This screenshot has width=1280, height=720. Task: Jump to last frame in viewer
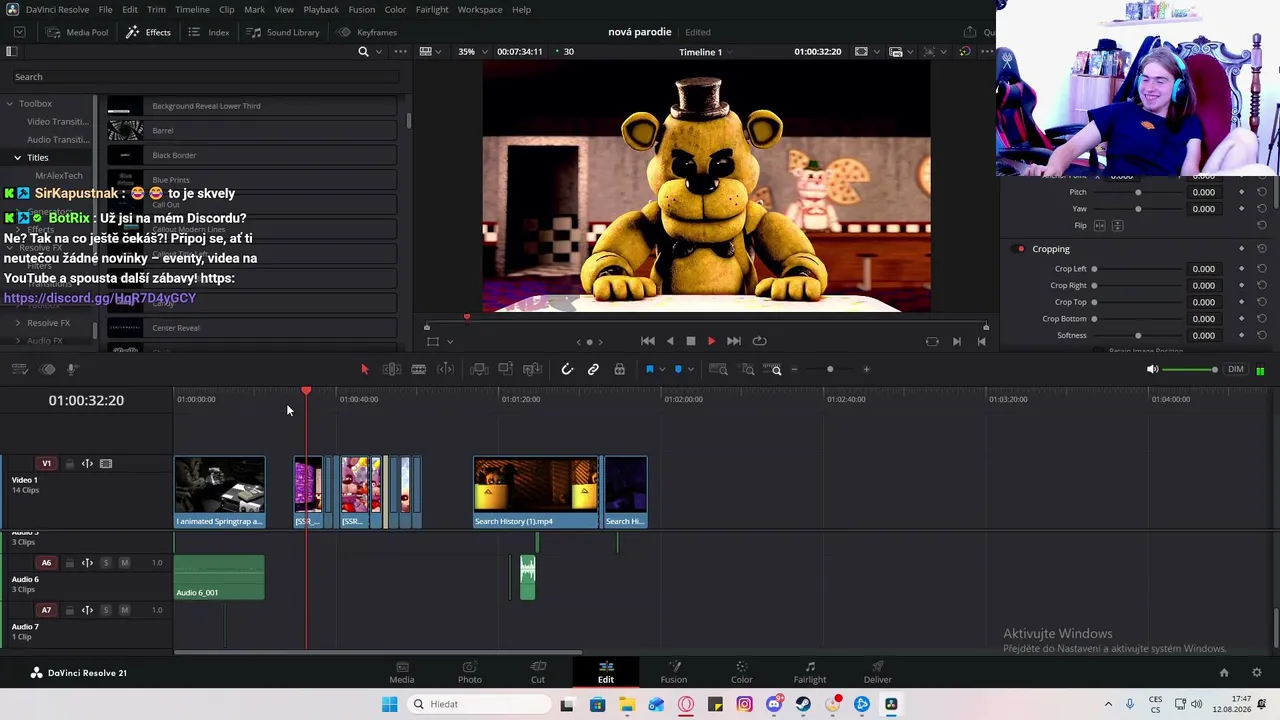click(734, 341)
